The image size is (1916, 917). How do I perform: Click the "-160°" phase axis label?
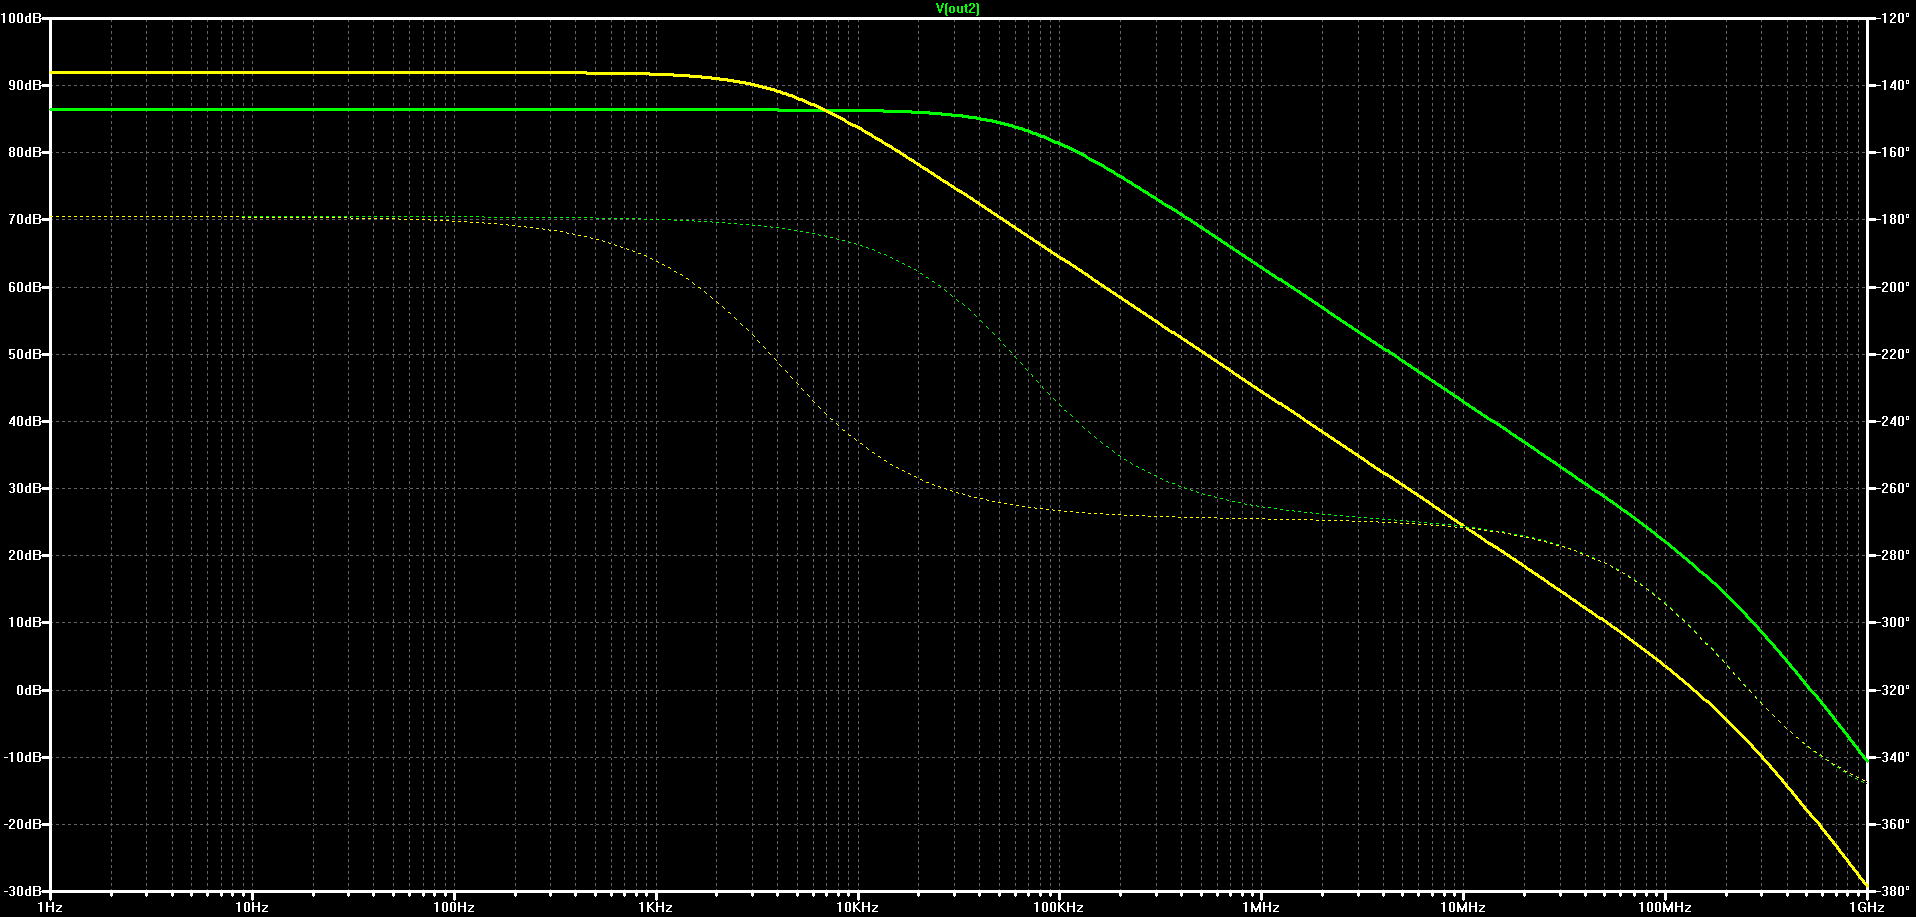click(x=1893, y=152)
